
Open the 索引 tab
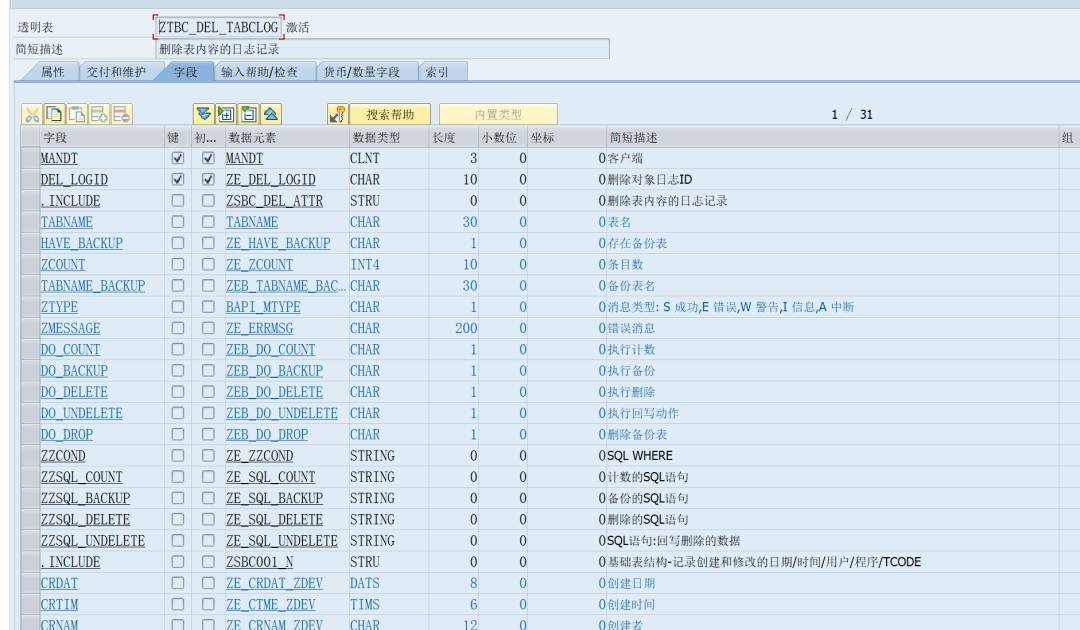(x=437, y=72)
